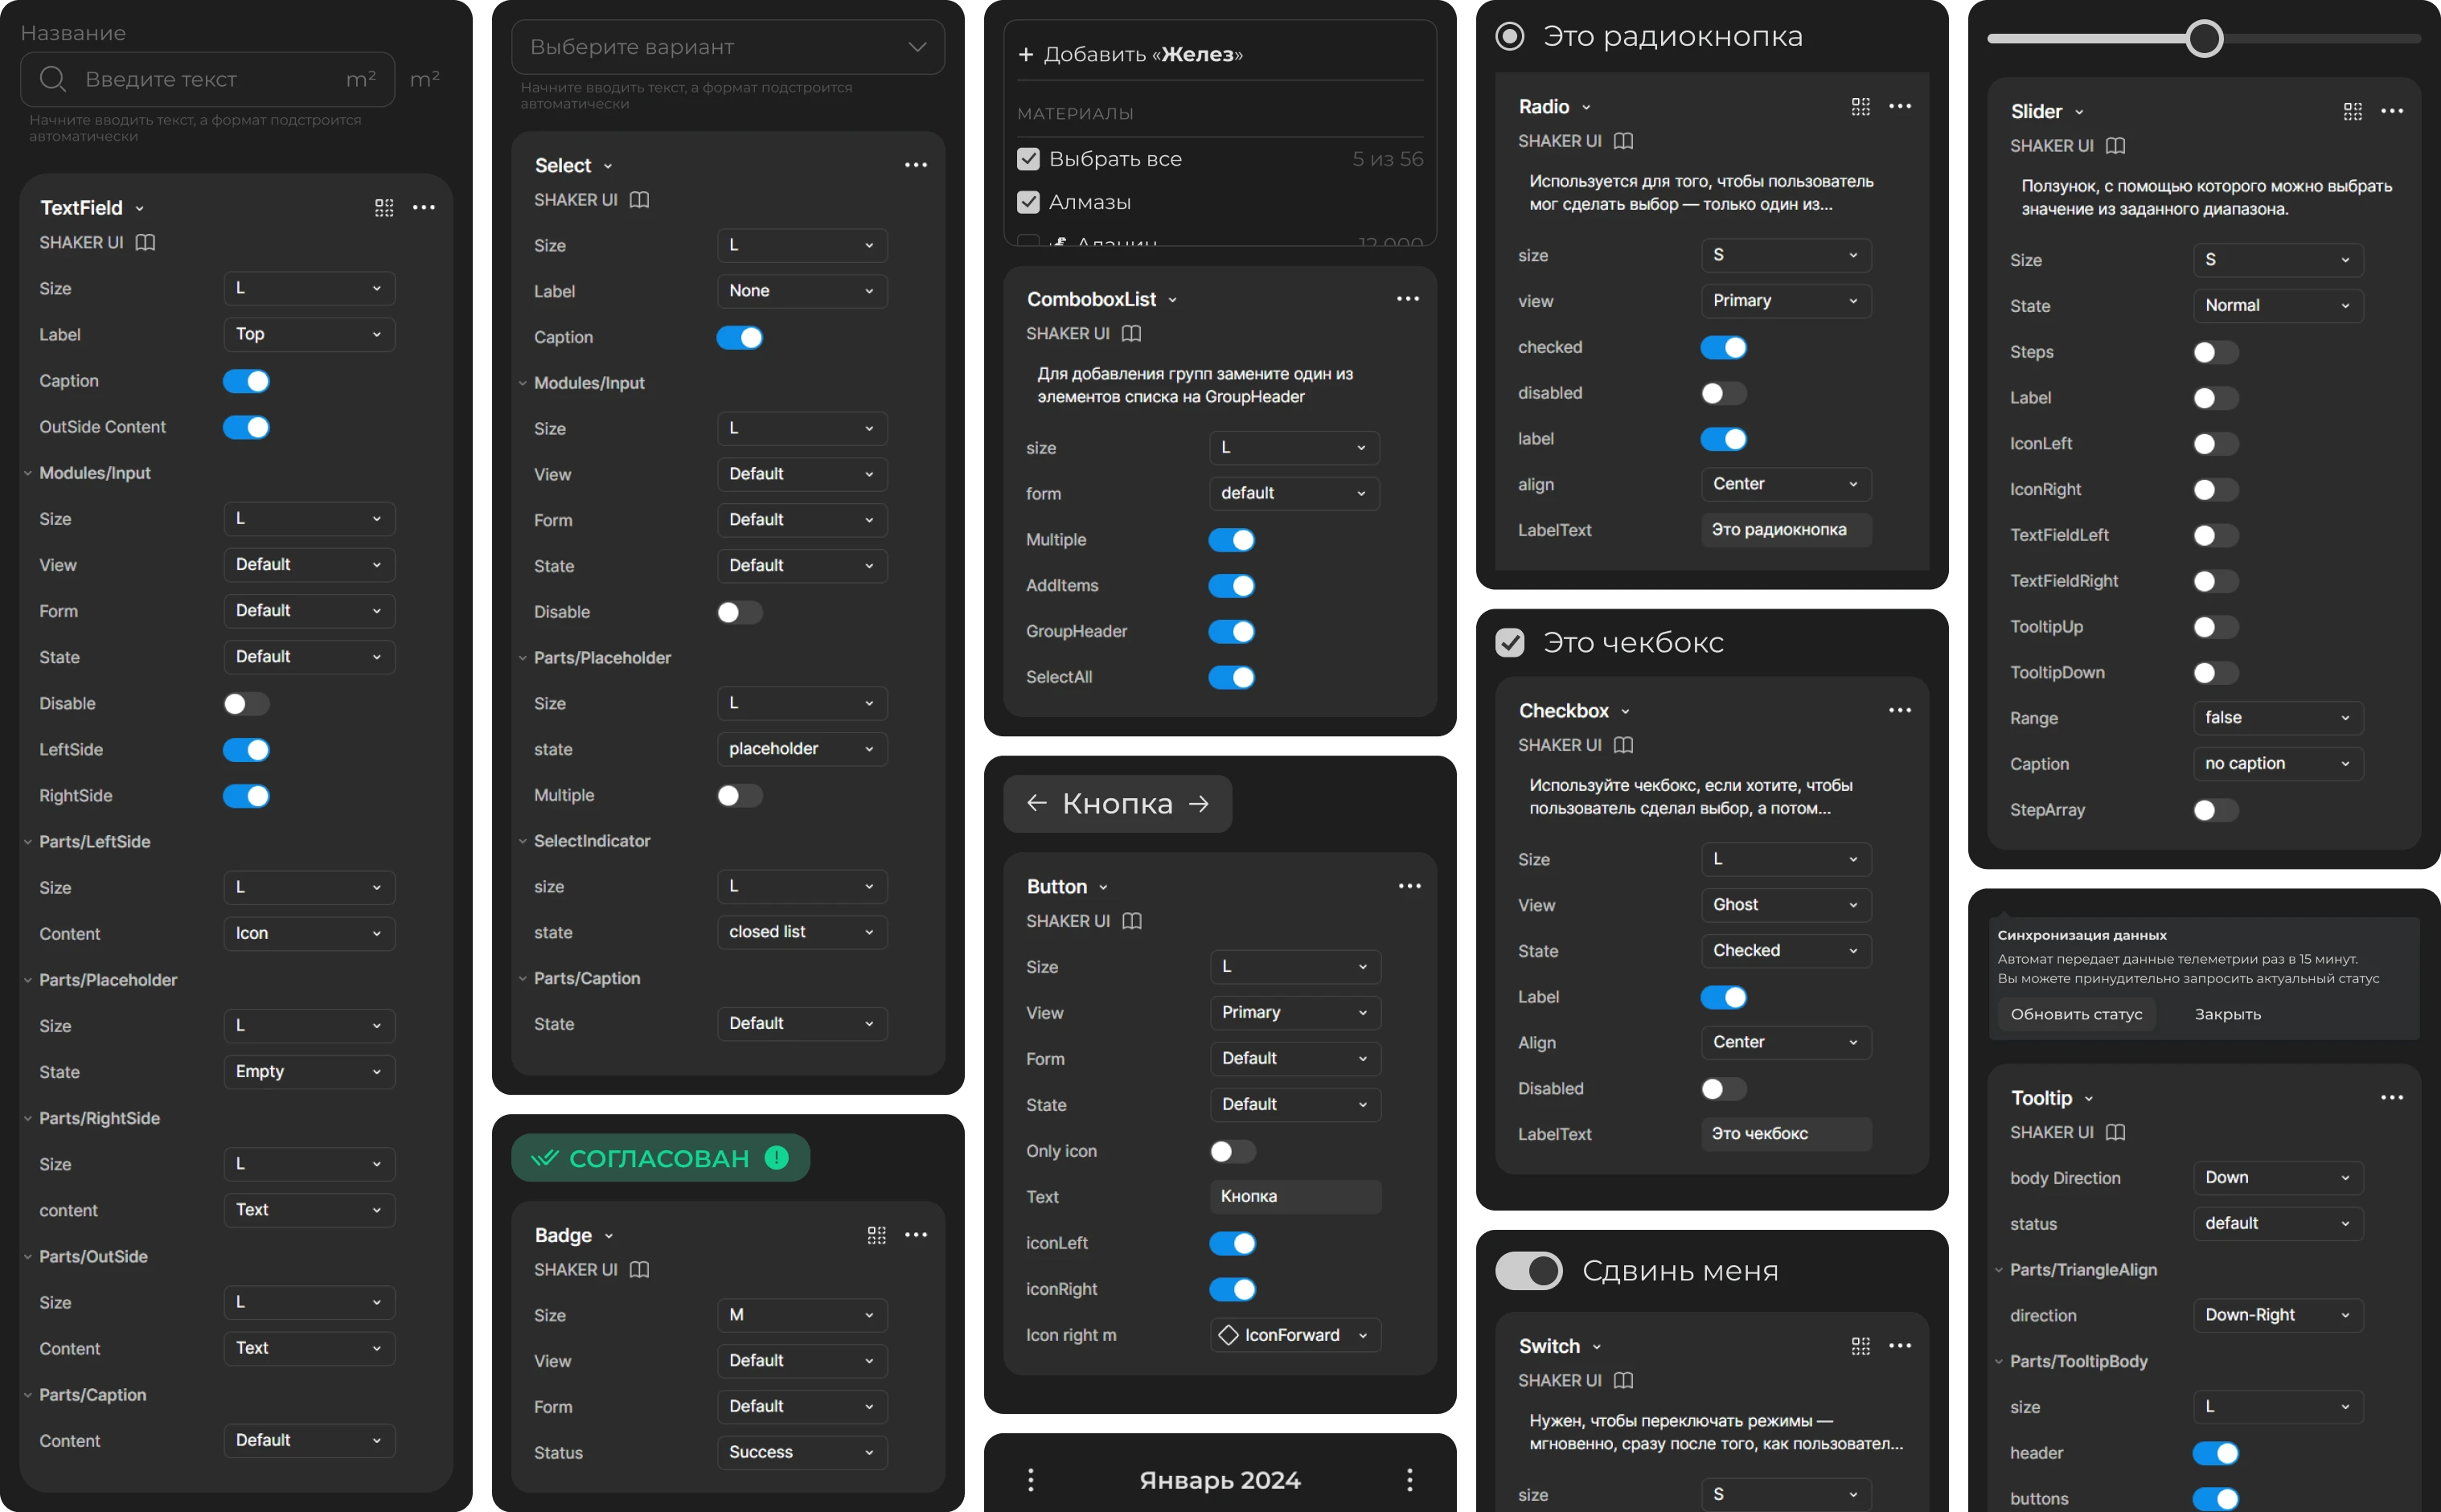Open the Выберите вариант dropdown
Screen dimensions: 2441x1512
pos(727,47)
